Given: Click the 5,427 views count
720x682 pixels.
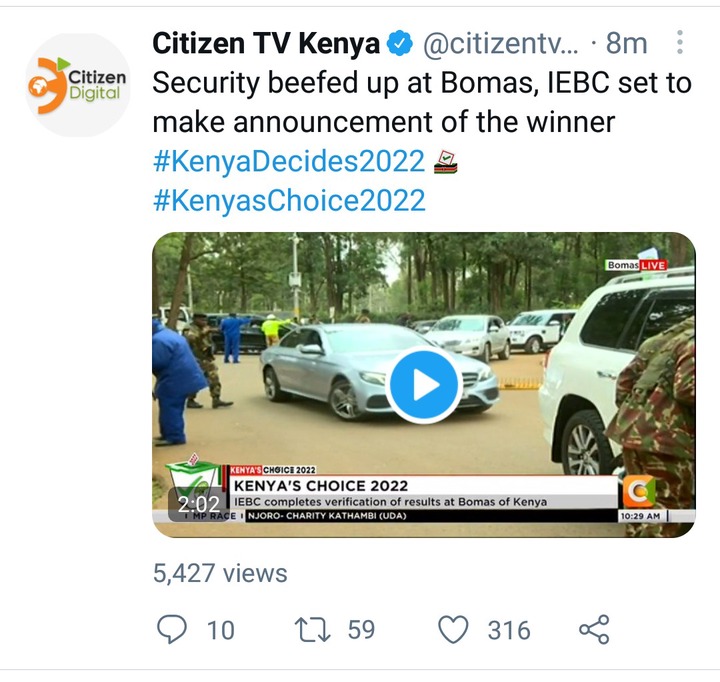Looking at the screenshot, I should click(x=220, y=573).
